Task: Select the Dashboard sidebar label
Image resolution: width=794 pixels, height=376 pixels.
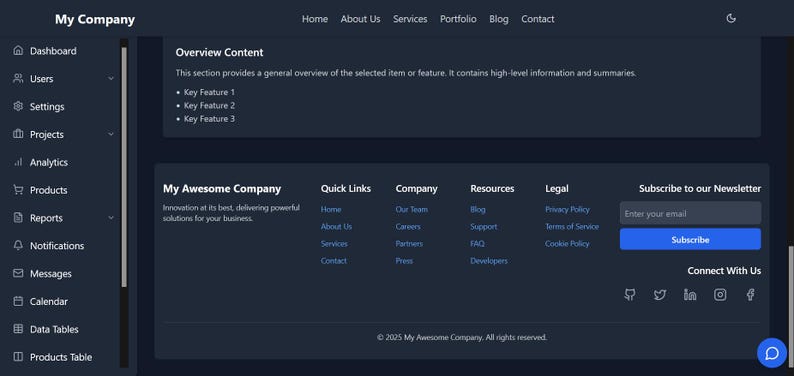Action: (x=53, y=51)
